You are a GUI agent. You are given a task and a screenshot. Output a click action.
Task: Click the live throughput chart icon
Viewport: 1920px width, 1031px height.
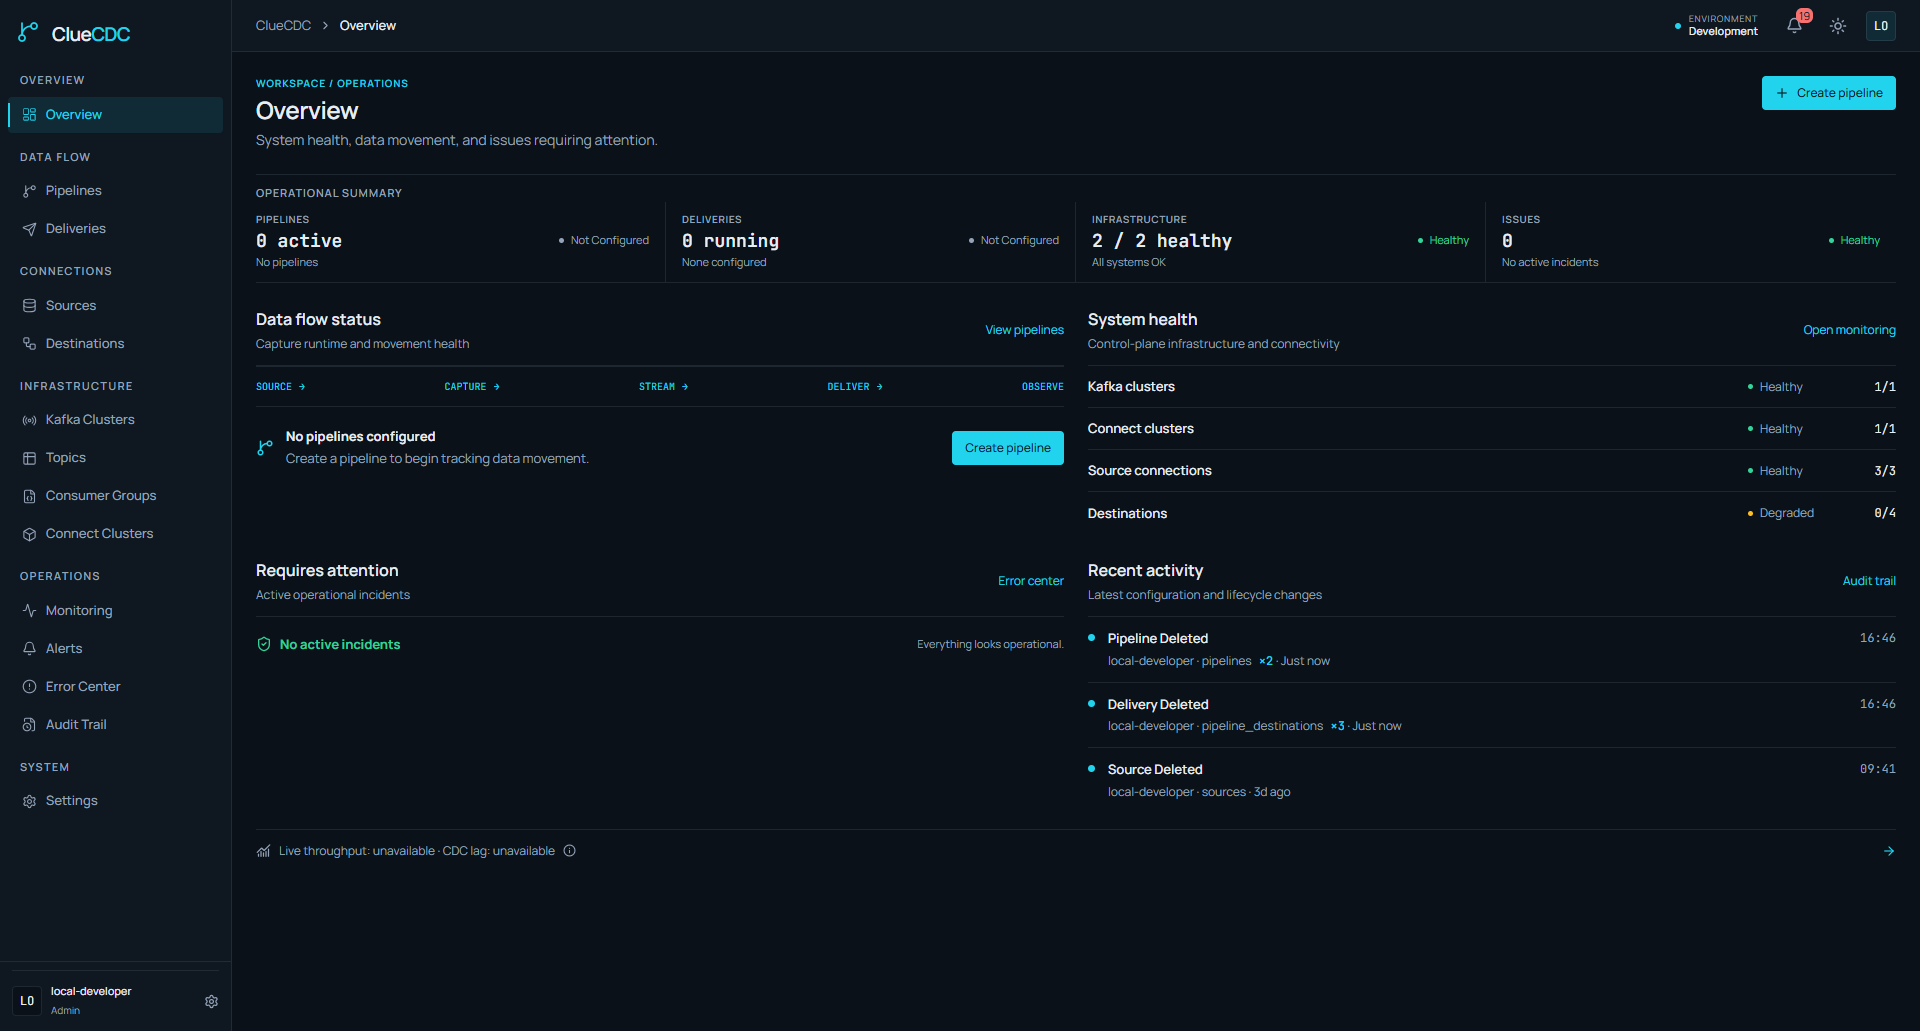(264, 851)
